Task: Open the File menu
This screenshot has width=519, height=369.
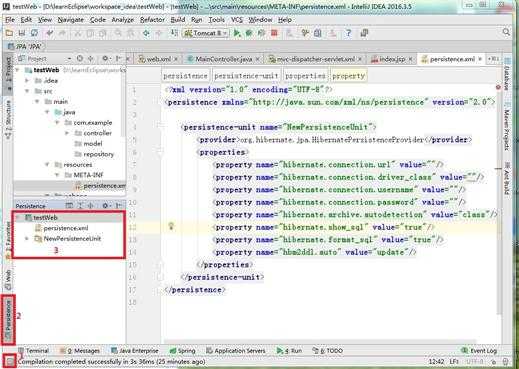Action: click(10, 20)
